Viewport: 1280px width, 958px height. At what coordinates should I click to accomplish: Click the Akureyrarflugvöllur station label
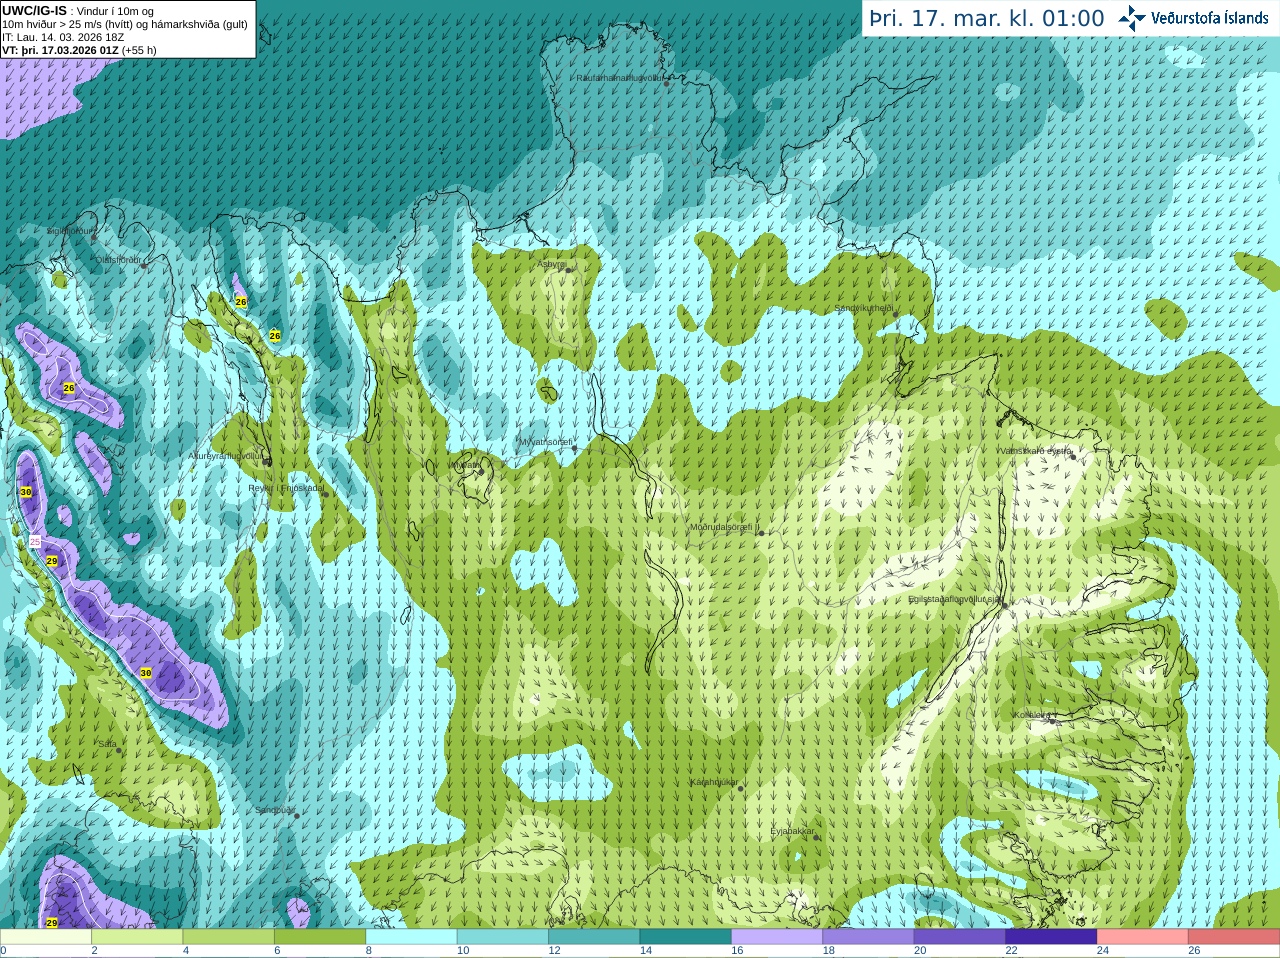point(225,456)
